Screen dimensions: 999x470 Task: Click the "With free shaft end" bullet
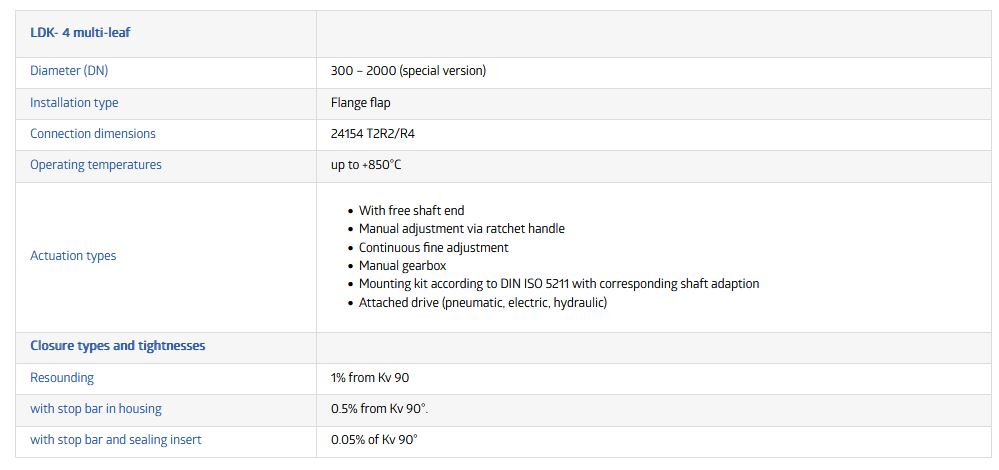click(411, 211)
